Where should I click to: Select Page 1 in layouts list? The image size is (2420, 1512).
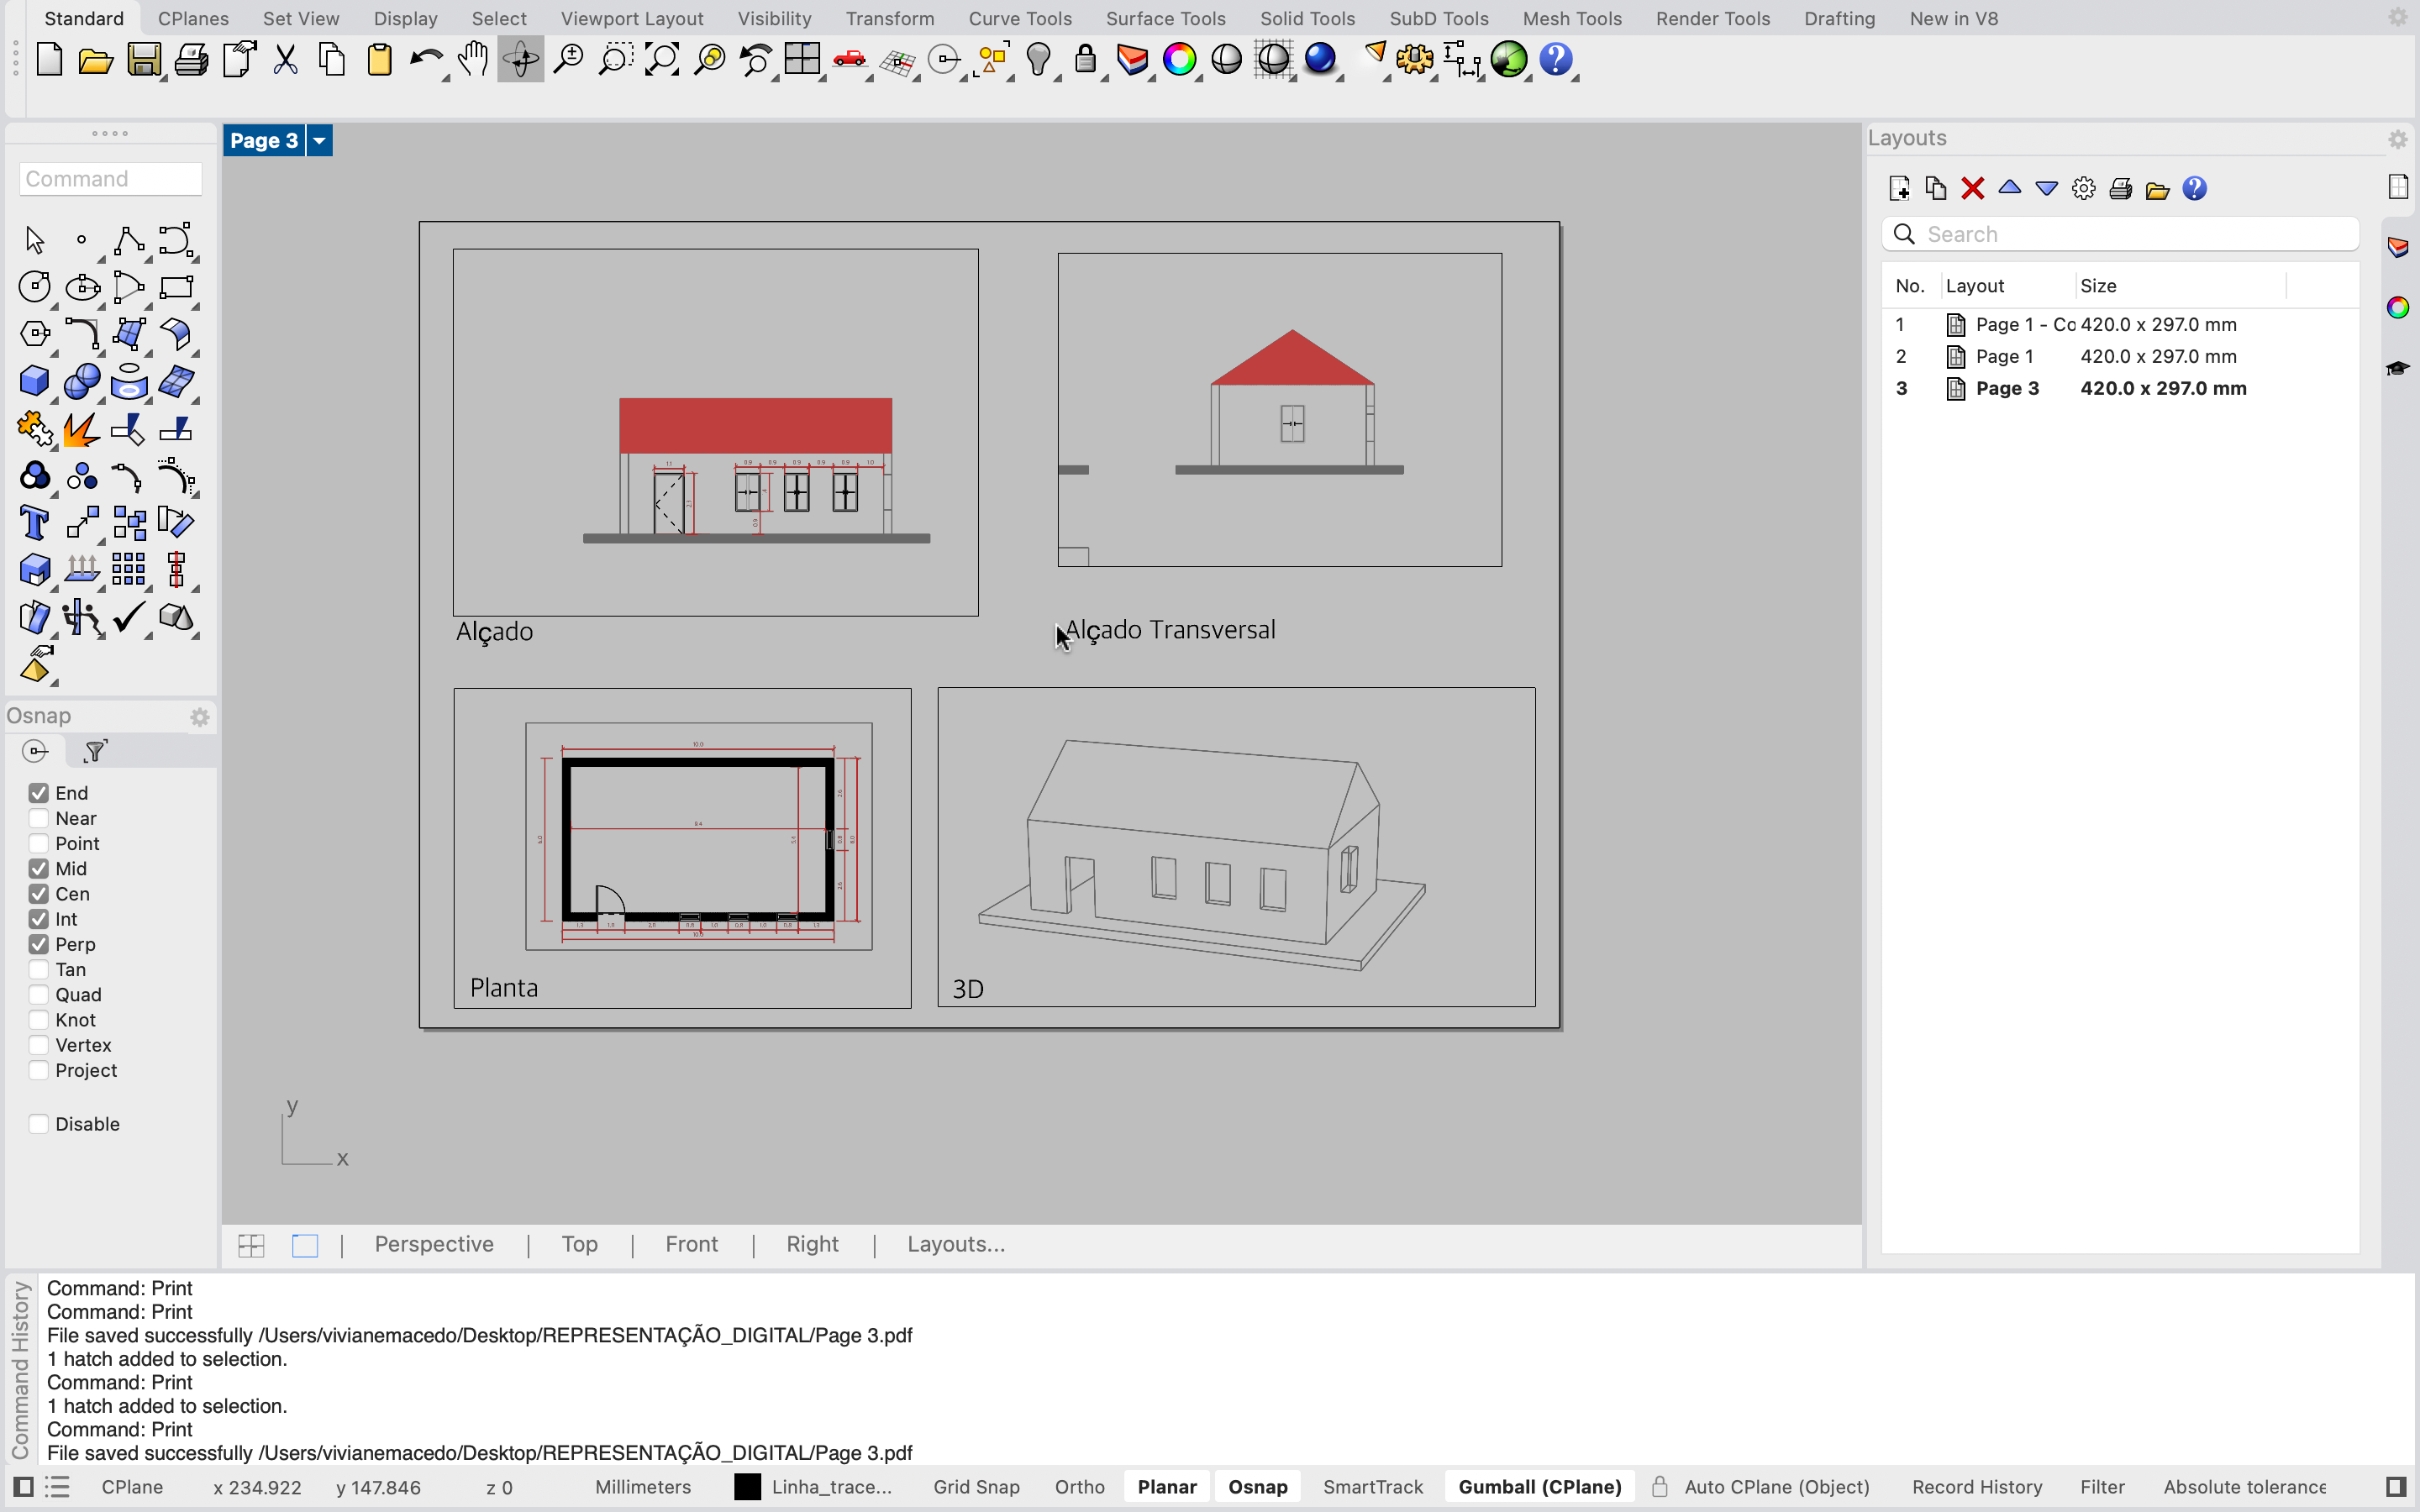coord(2004,356)
